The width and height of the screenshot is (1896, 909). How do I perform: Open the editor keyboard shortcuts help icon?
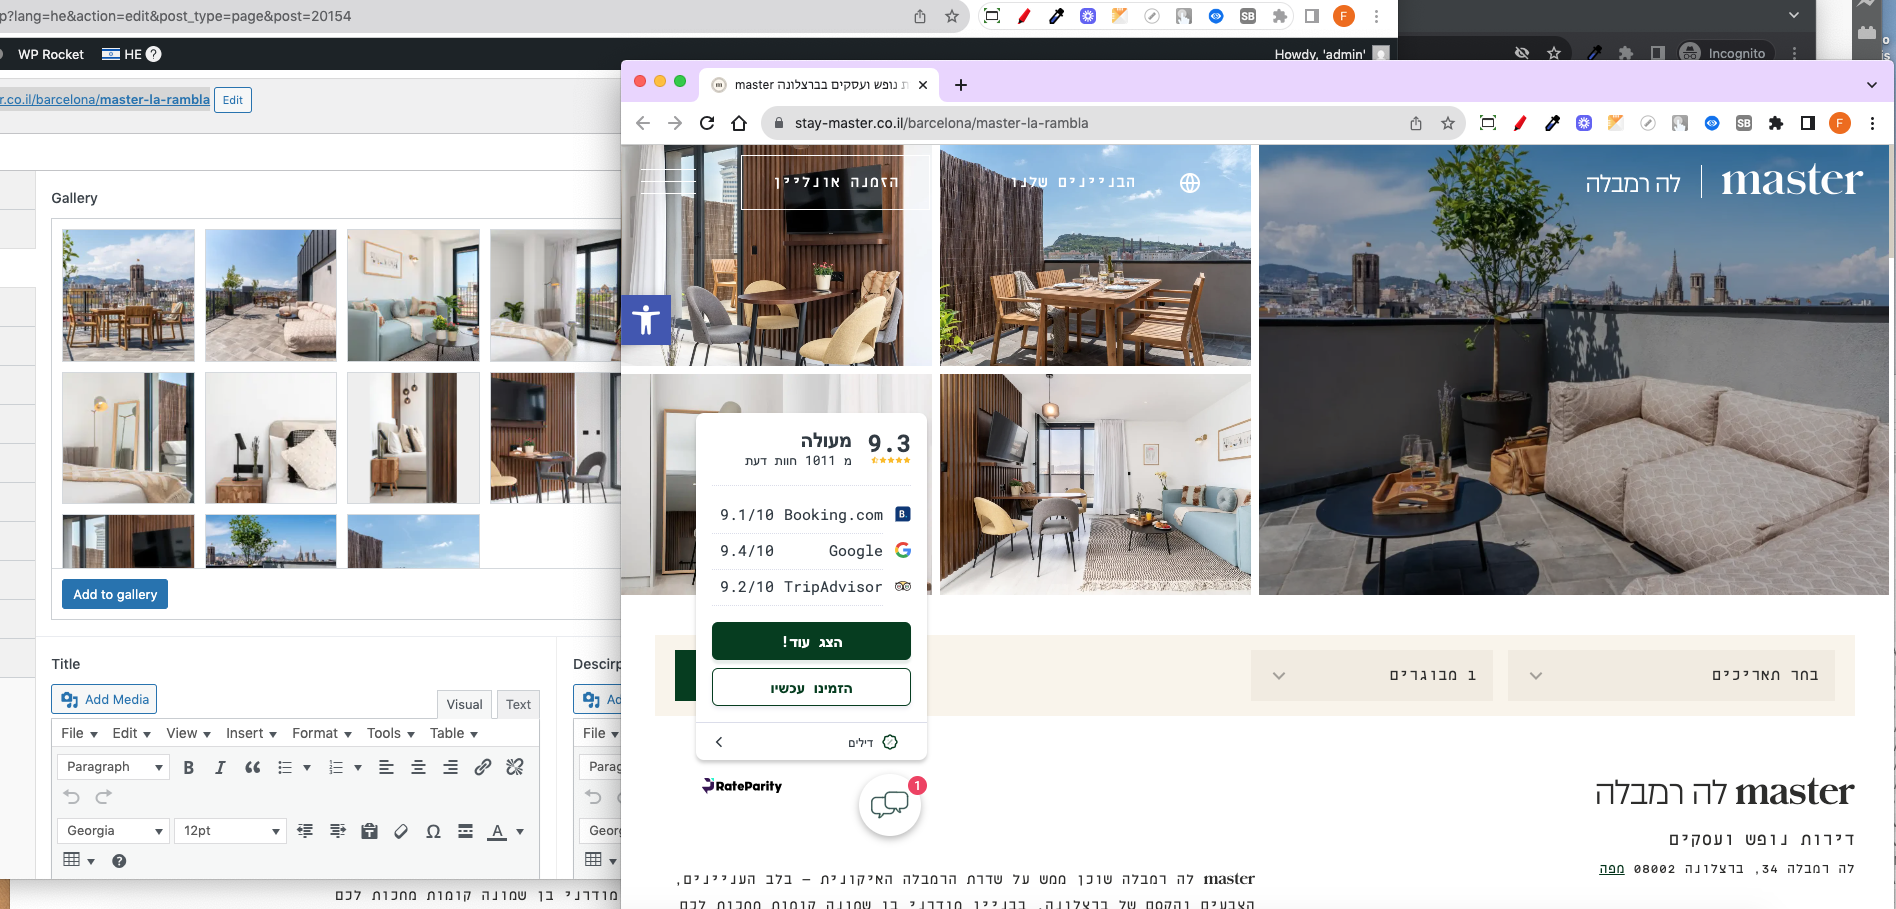(x=119, y=861)
